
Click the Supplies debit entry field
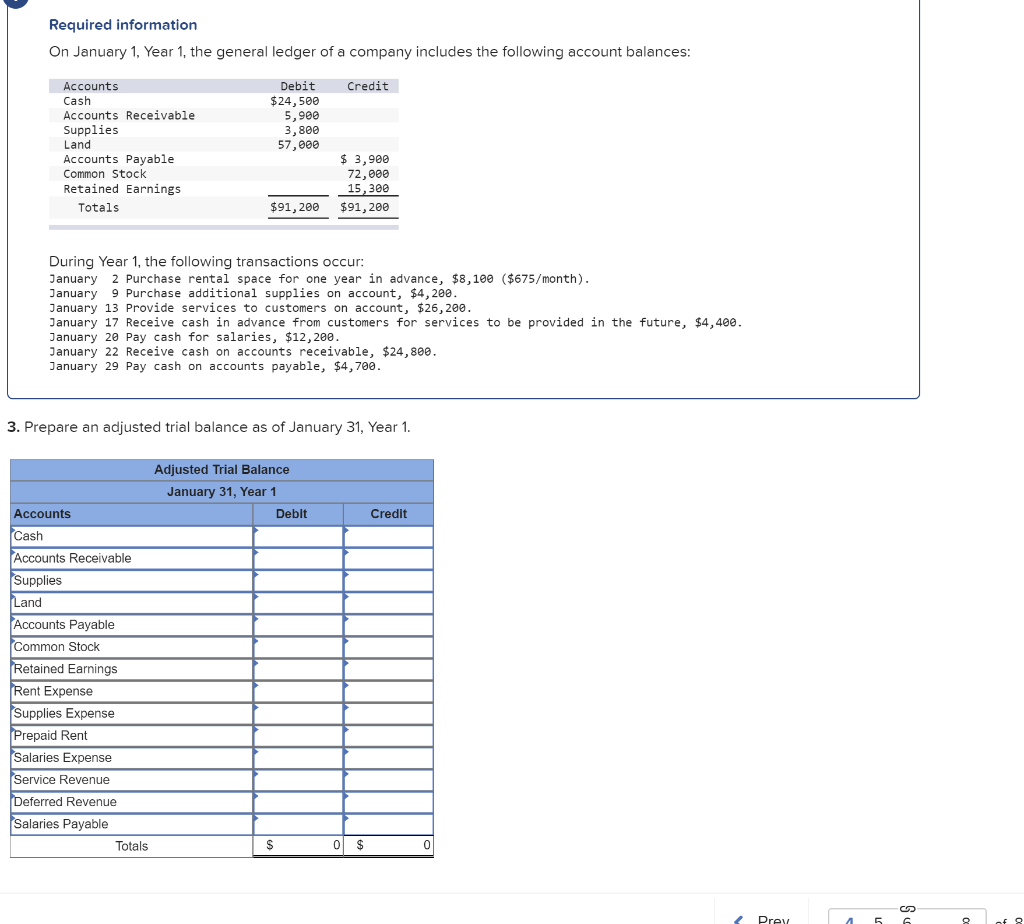coord(297,580)
